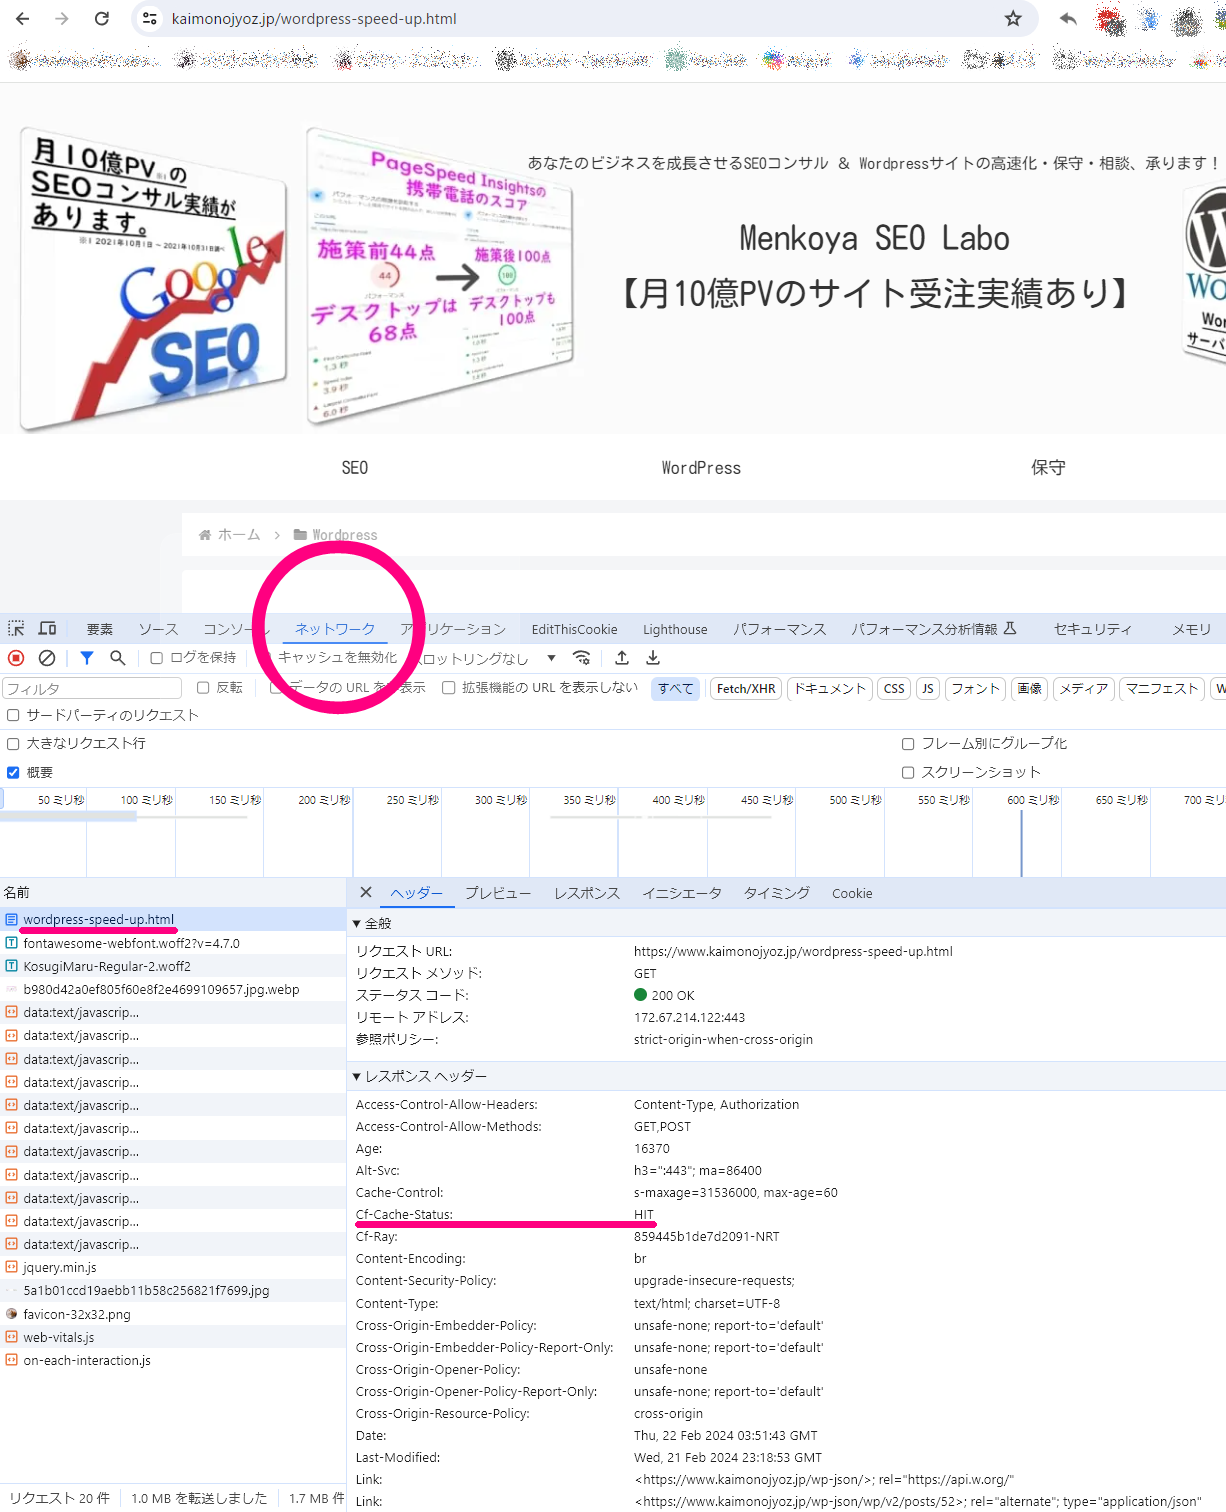Click the home icon in the breadcrumb
Viewport: 1226px width, 1512px height.
click(x=205, y=535)
